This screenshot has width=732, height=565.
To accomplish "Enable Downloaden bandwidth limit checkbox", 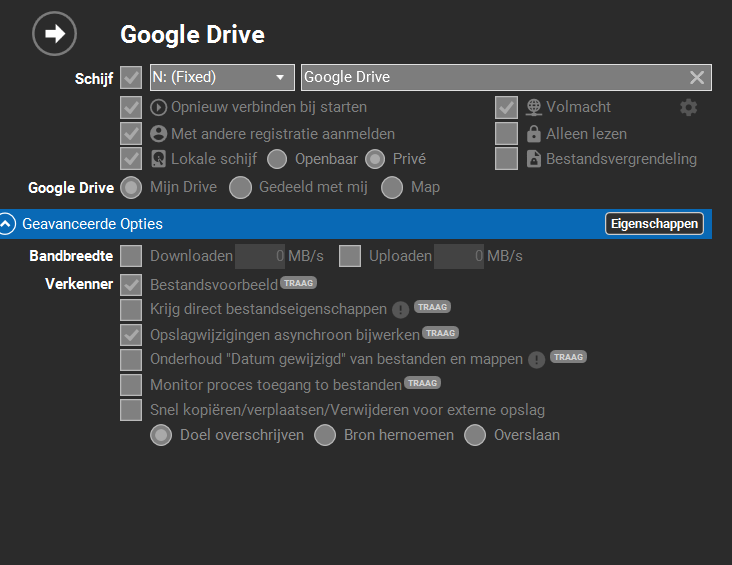I will point(131,256).
